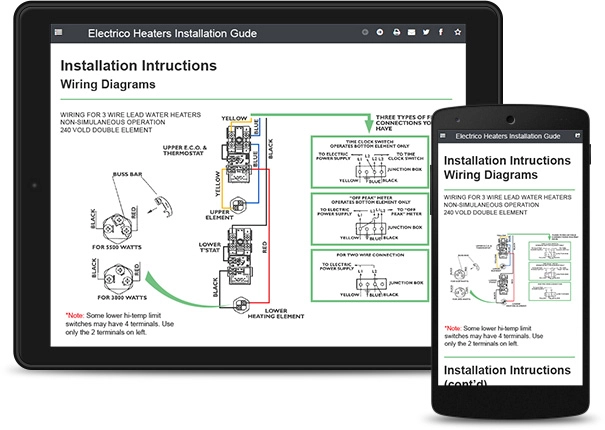Screen dimensions: 605x430
Task: Share the guide on Twitter
Action: 426,32
